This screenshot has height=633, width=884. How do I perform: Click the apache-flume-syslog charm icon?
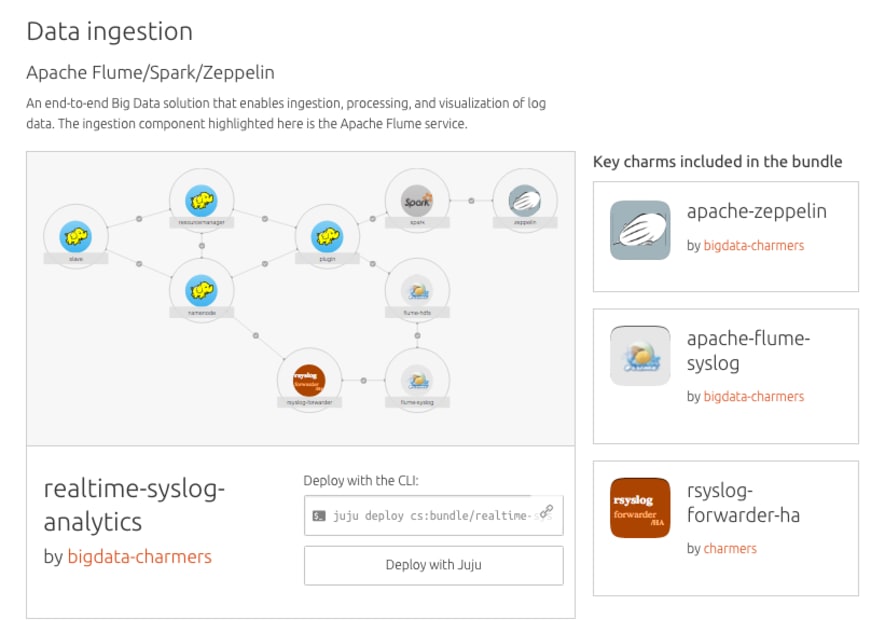(640, 356)
